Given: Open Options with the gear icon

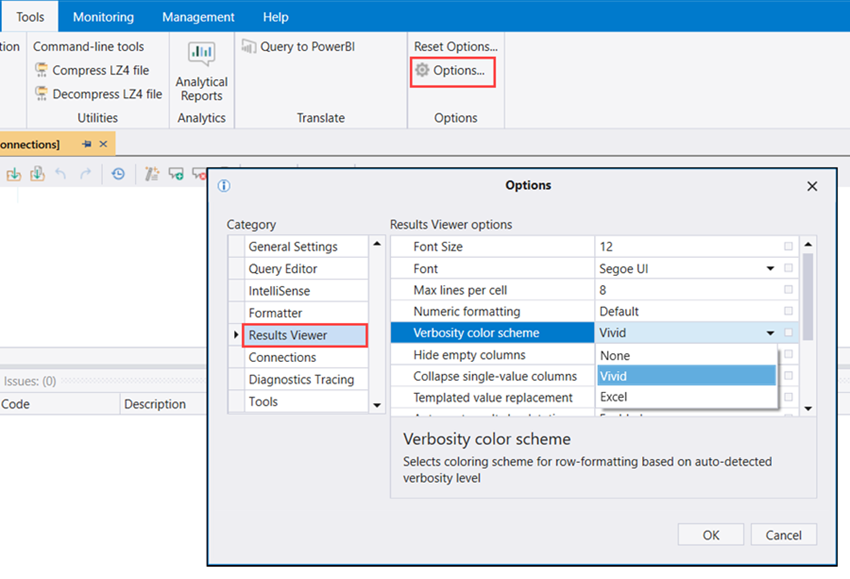Looking at the screenshot, I should coord(451,71).
